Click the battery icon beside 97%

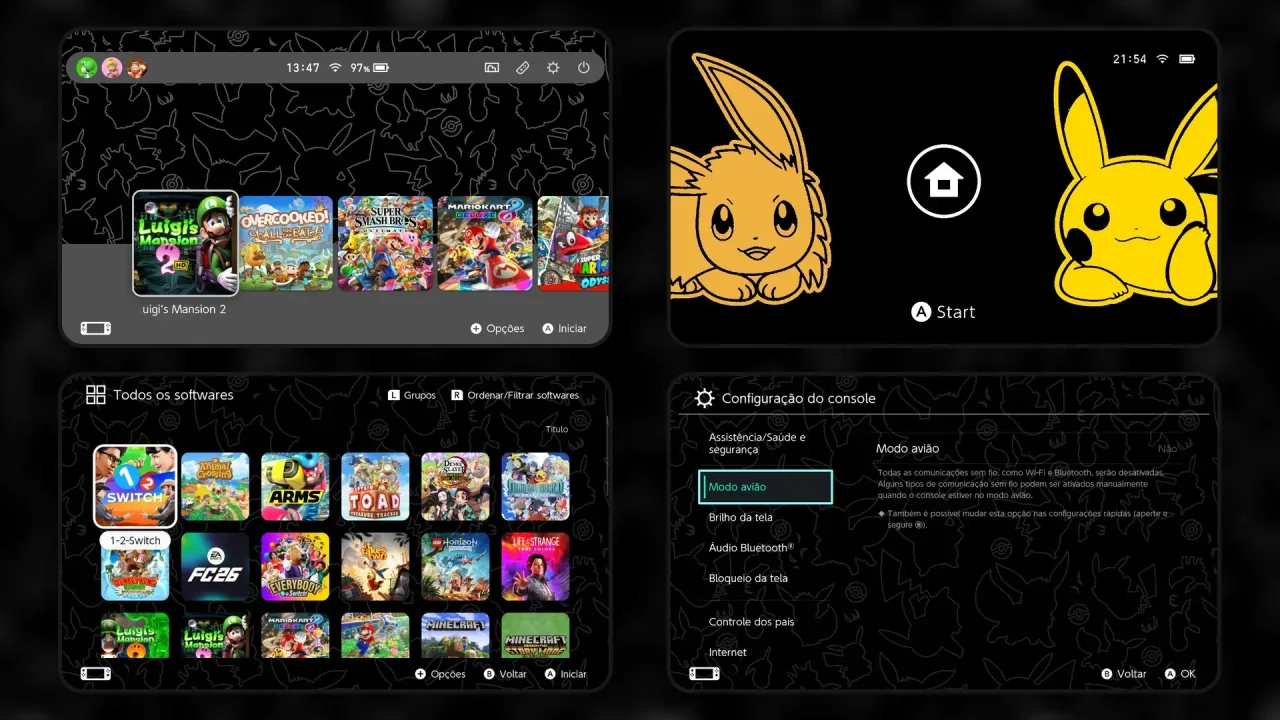click(x=380, y=68)
